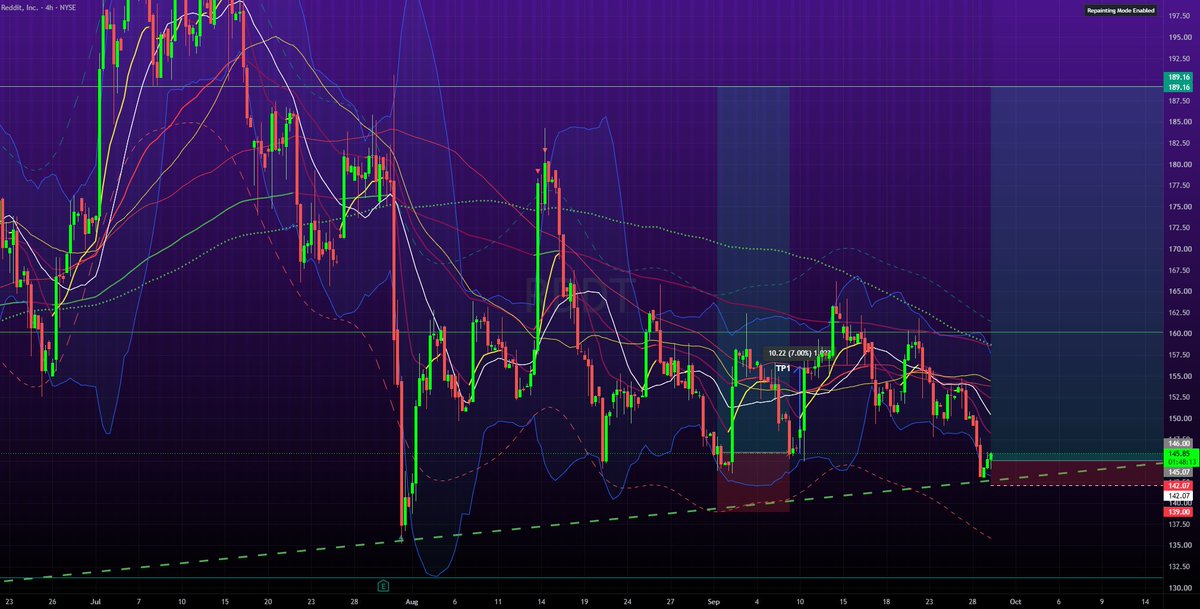Select the TP1 label on the chart
The width and height of the screenshot is (1200, 609).
(x=784, y=369)
